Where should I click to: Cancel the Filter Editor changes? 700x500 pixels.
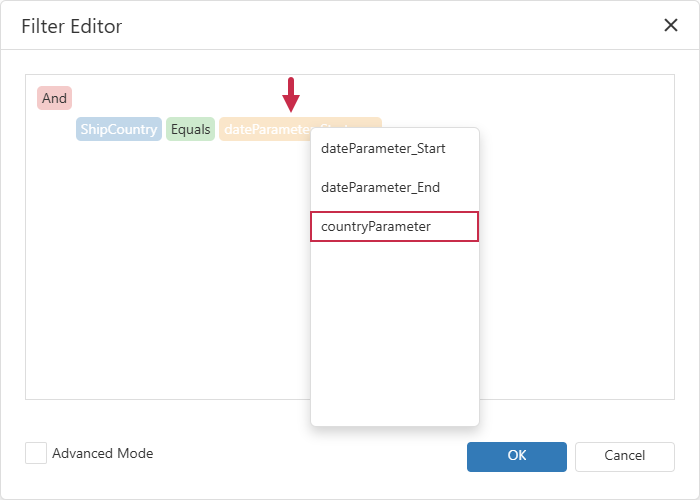click(x=625, y=457)
